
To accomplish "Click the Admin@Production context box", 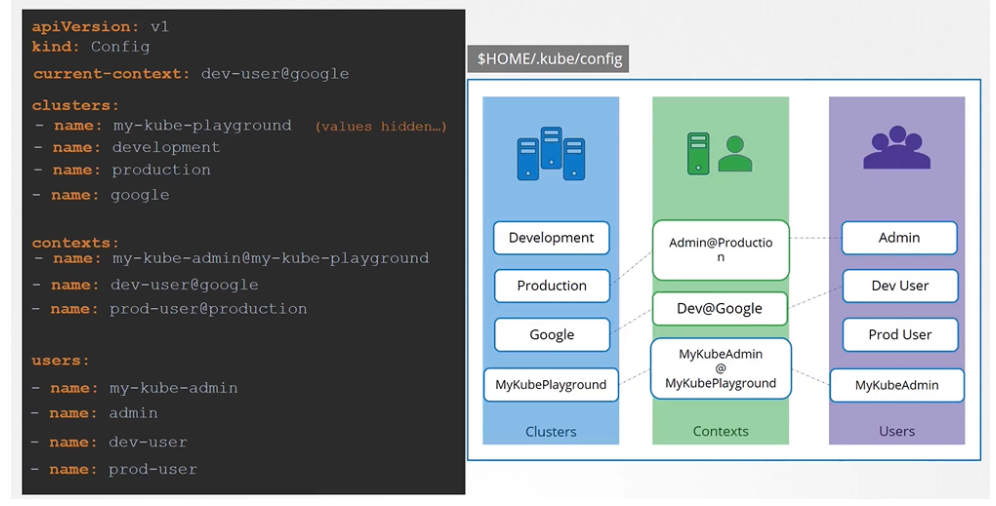I will [720, 250].
